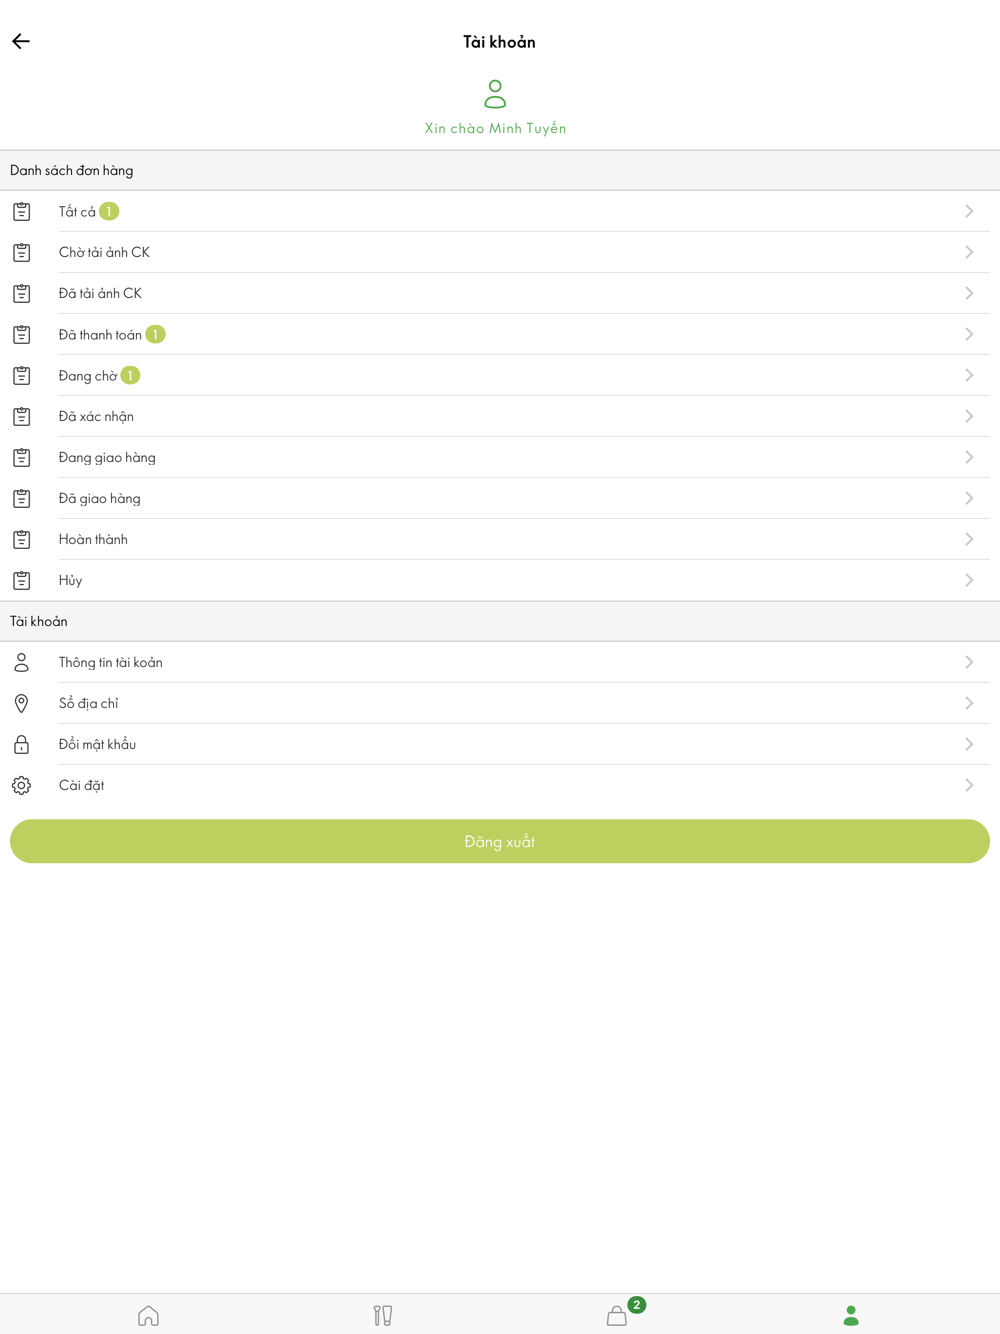Image resolution: width=1000 pixels, height=1334 pixels.
Task: Open the menu fork and cup icon
Action: 383,1315
